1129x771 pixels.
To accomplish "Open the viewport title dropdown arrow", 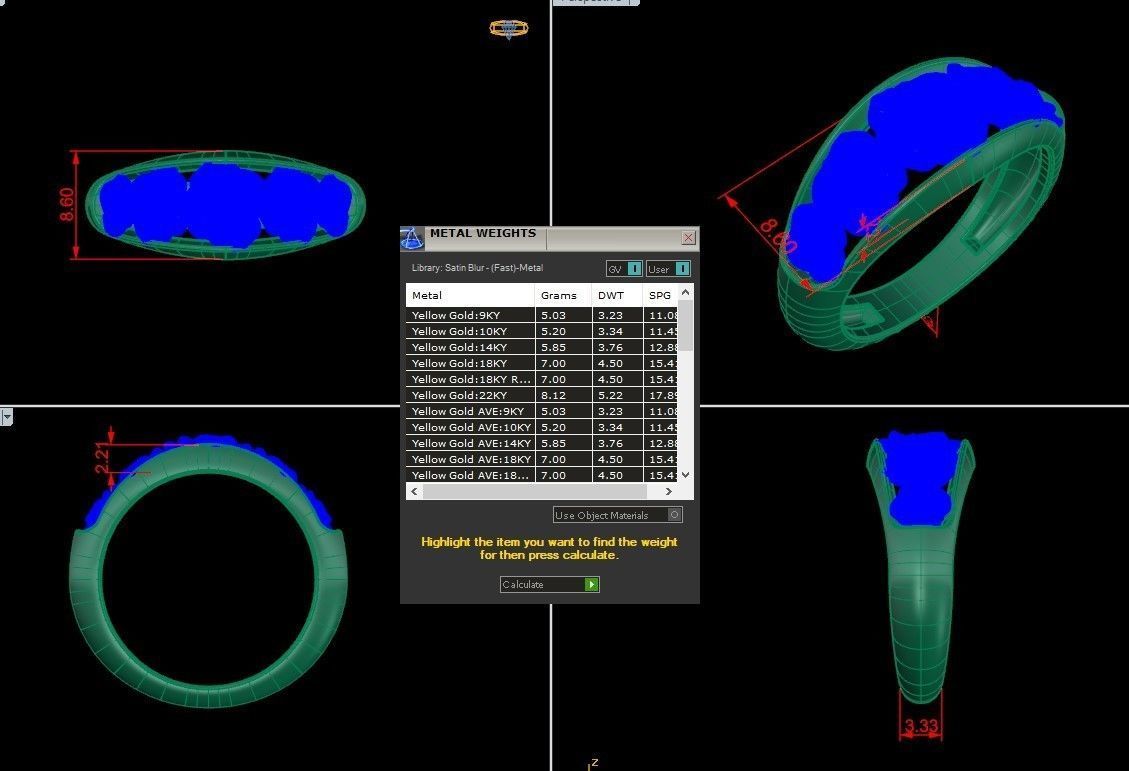I will [6, 417].
